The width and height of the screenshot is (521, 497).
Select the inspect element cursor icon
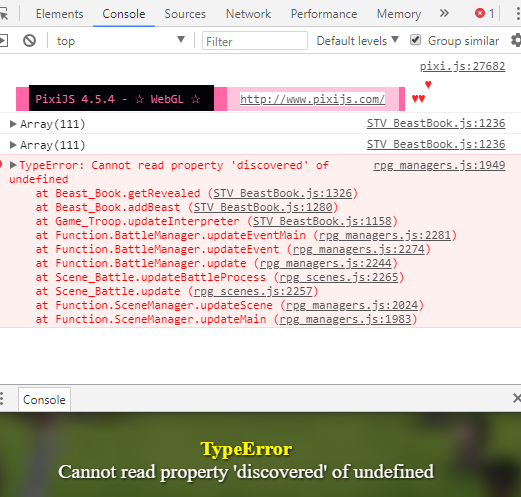[4, 14]
